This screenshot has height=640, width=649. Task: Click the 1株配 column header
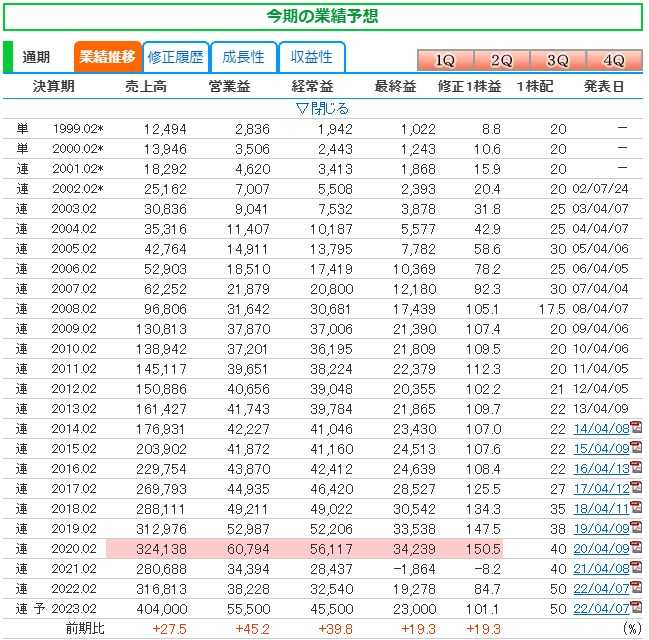(x=534, y=86)
